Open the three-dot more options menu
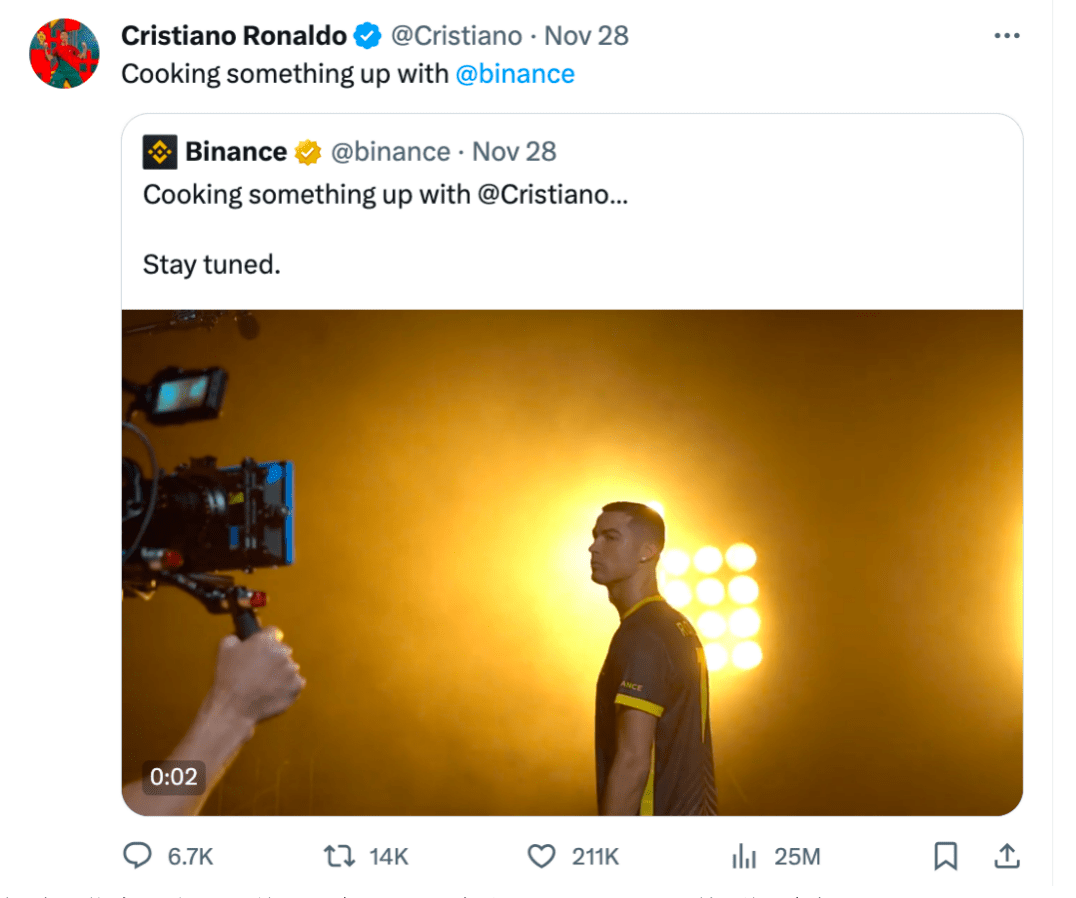This screenshot has height=898, width=1076. 1006,36
